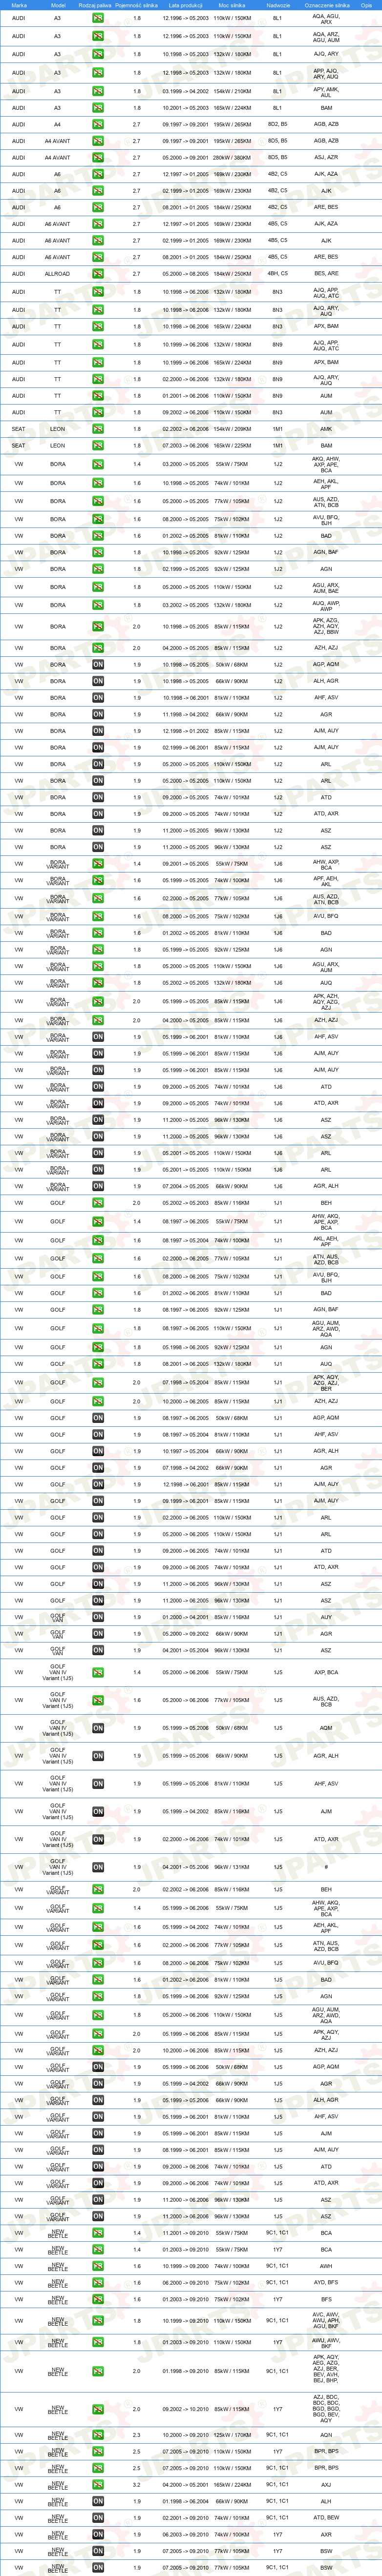
Task: Select the 154kW / 209KM cell in Seat Leon row
Action: point(232,429)
